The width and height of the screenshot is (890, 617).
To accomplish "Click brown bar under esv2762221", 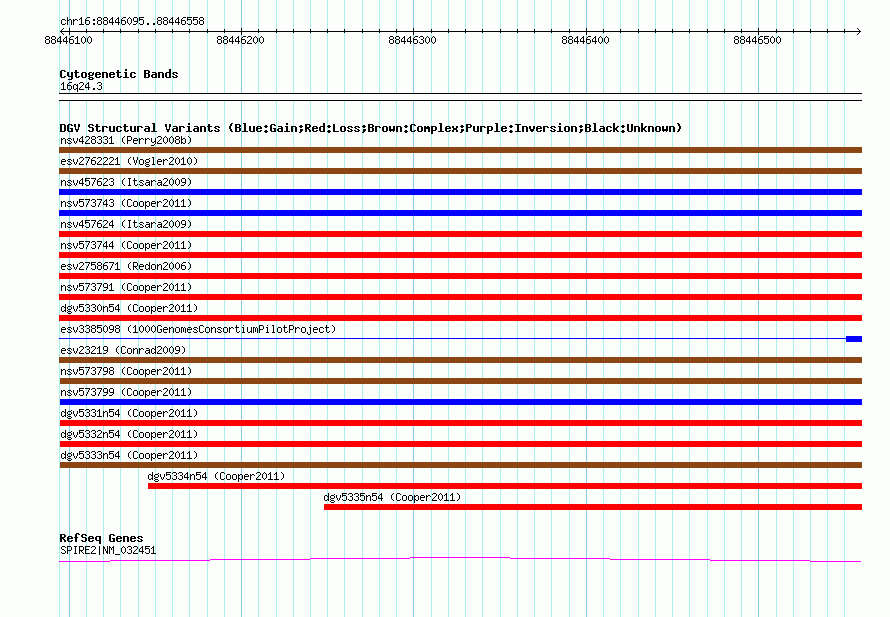I will point(460,171).
